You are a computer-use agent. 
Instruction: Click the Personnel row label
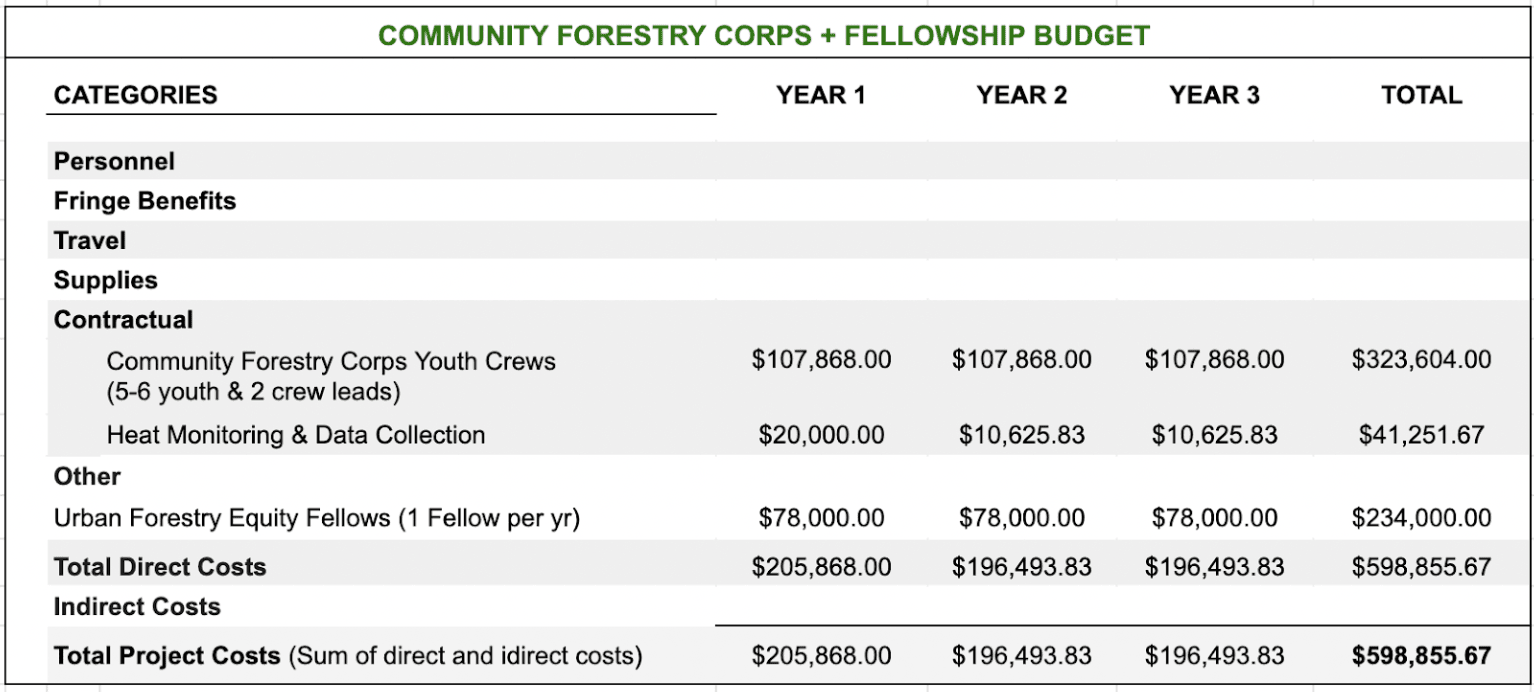(x=114, y=161)
